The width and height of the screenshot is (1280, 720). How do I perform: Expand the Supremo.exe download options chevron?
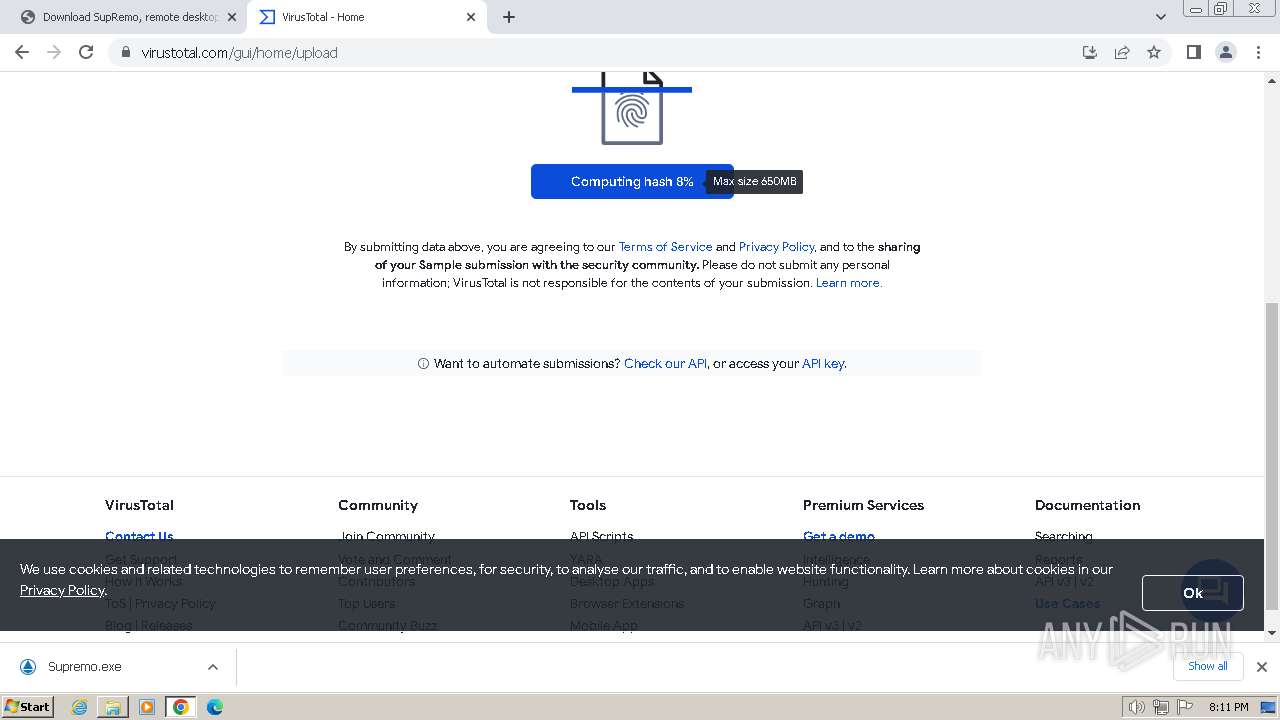[x=213, y=667]
